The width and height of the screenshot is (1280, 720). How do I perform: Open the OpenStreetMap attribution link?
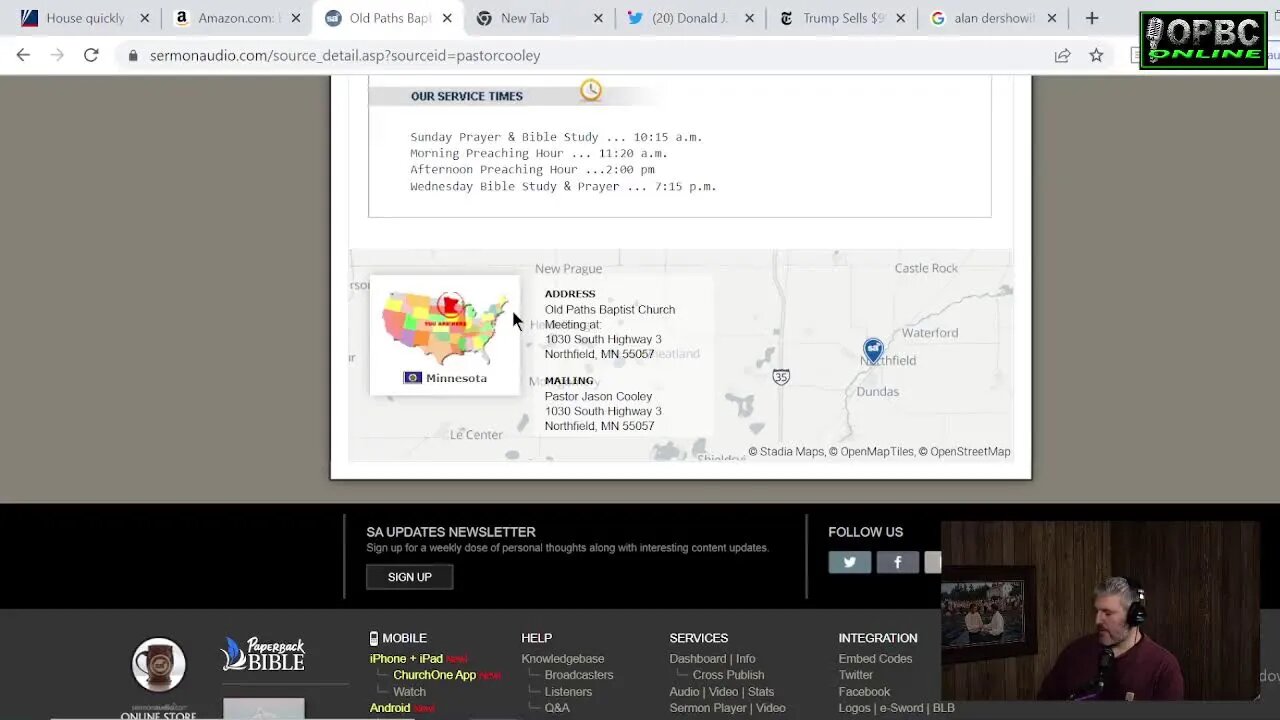pos(964,452)
